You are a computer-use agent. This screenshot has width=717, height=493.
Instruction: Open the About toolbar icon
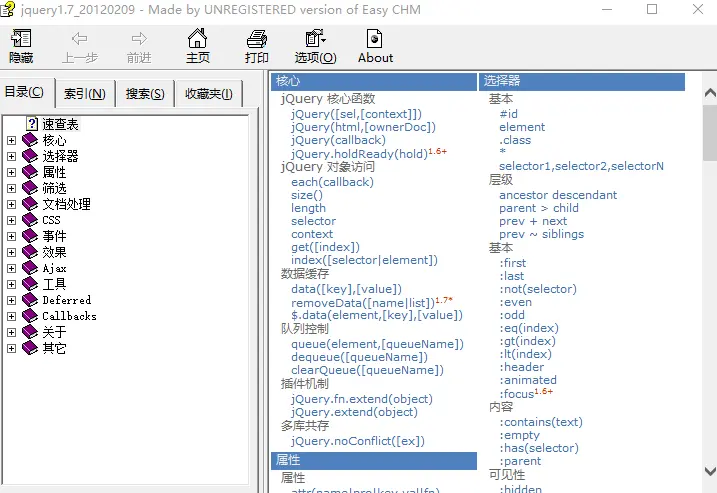coord(375,40)
